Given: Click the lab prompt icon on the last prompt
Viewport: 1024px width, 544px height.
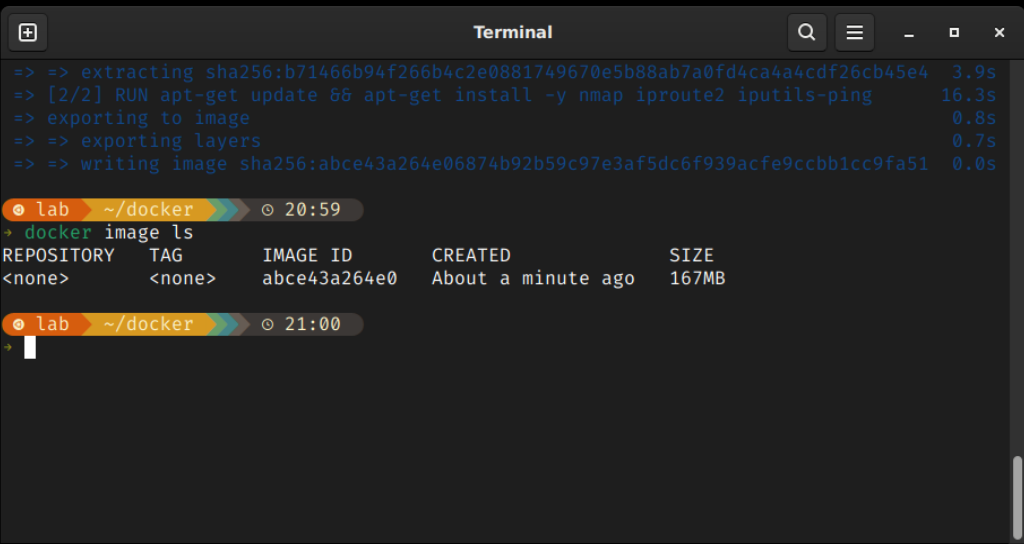Looking at the screenshot, I should (18, 325).
